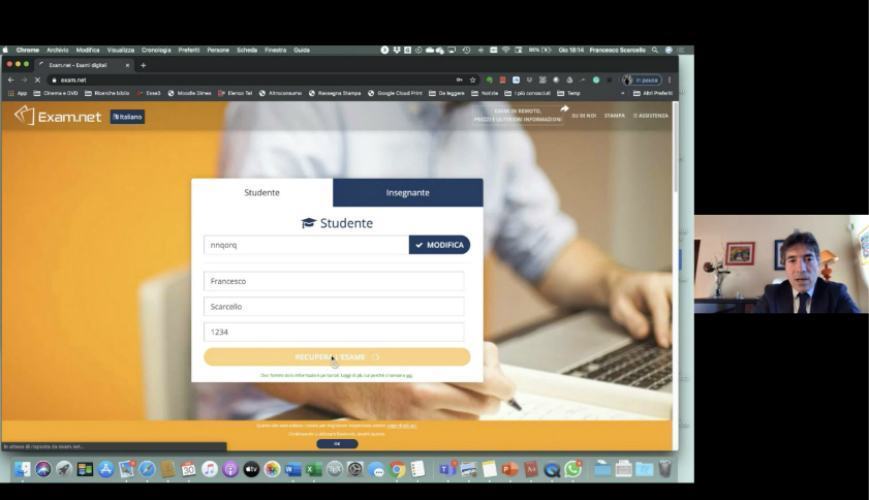Click the browser back arrow
Viewport: 869px width, 500px height.
pos(11,80)
